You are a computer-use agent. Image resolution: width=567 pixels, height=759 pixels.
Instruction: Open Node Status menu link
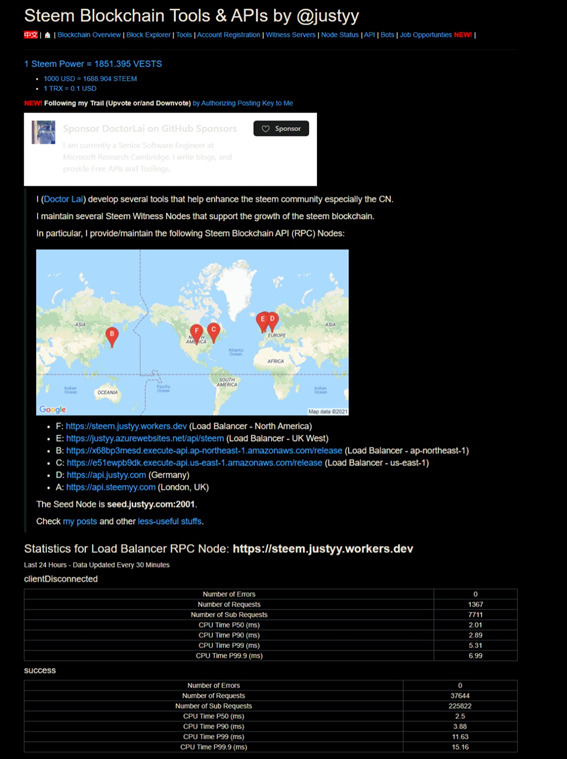tap(340, 35)
